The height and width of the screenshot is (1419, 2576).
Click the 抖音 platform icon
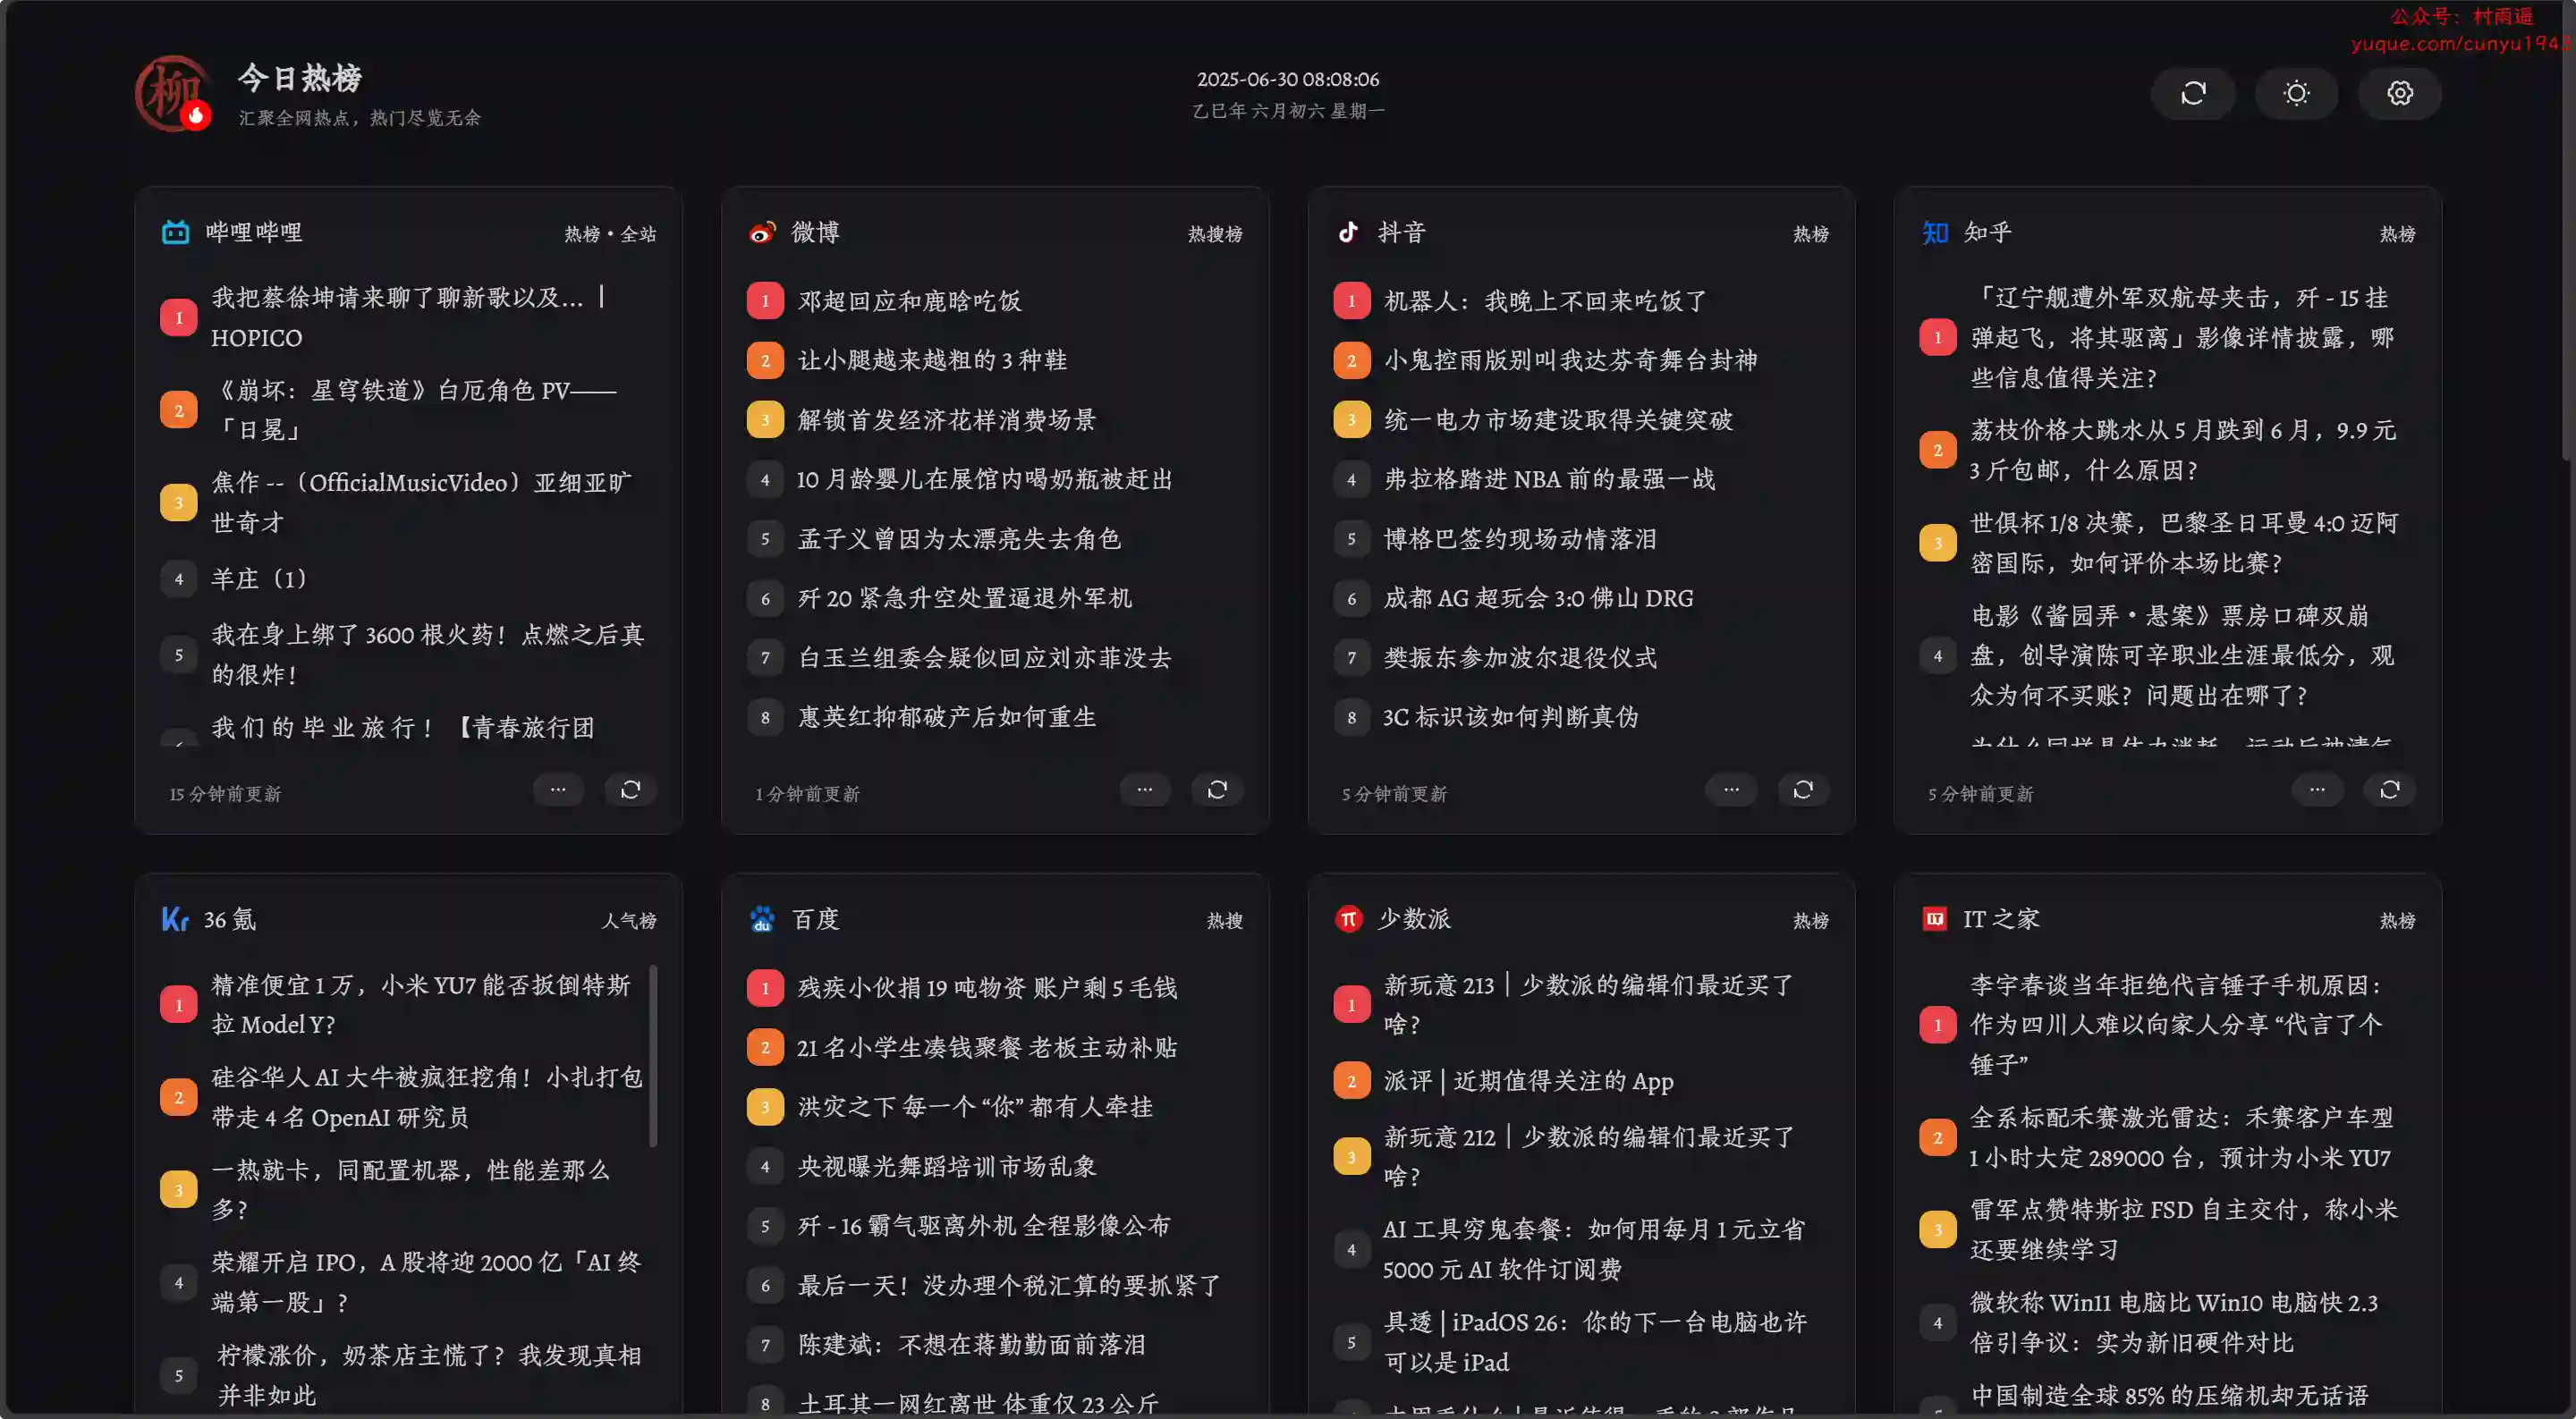1348,232
